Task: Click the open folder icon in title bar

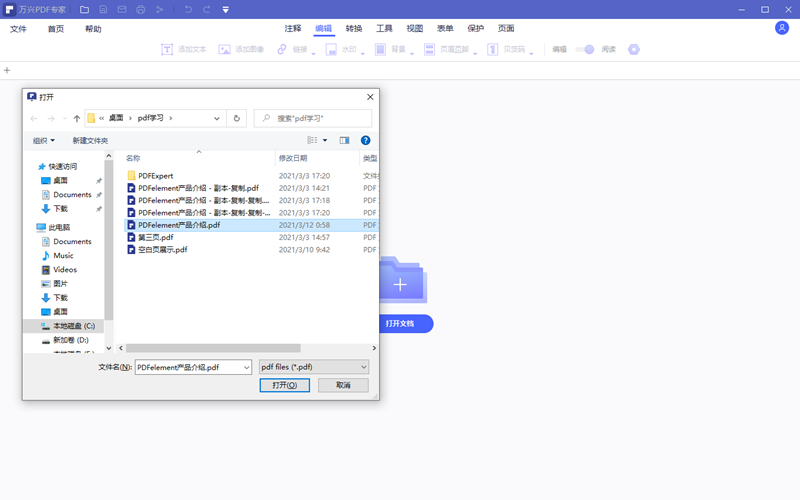Action: 84,10
